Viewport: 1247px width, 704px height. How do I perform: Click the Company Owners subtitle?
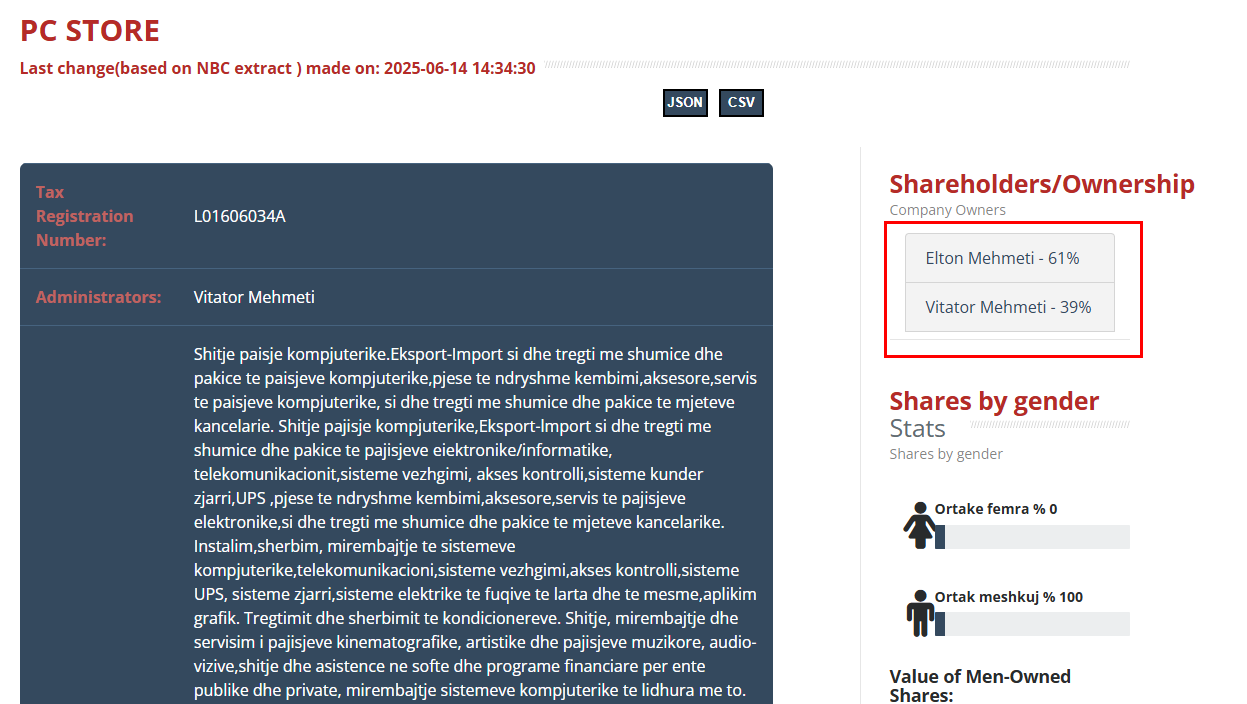[x=948, y=210]
